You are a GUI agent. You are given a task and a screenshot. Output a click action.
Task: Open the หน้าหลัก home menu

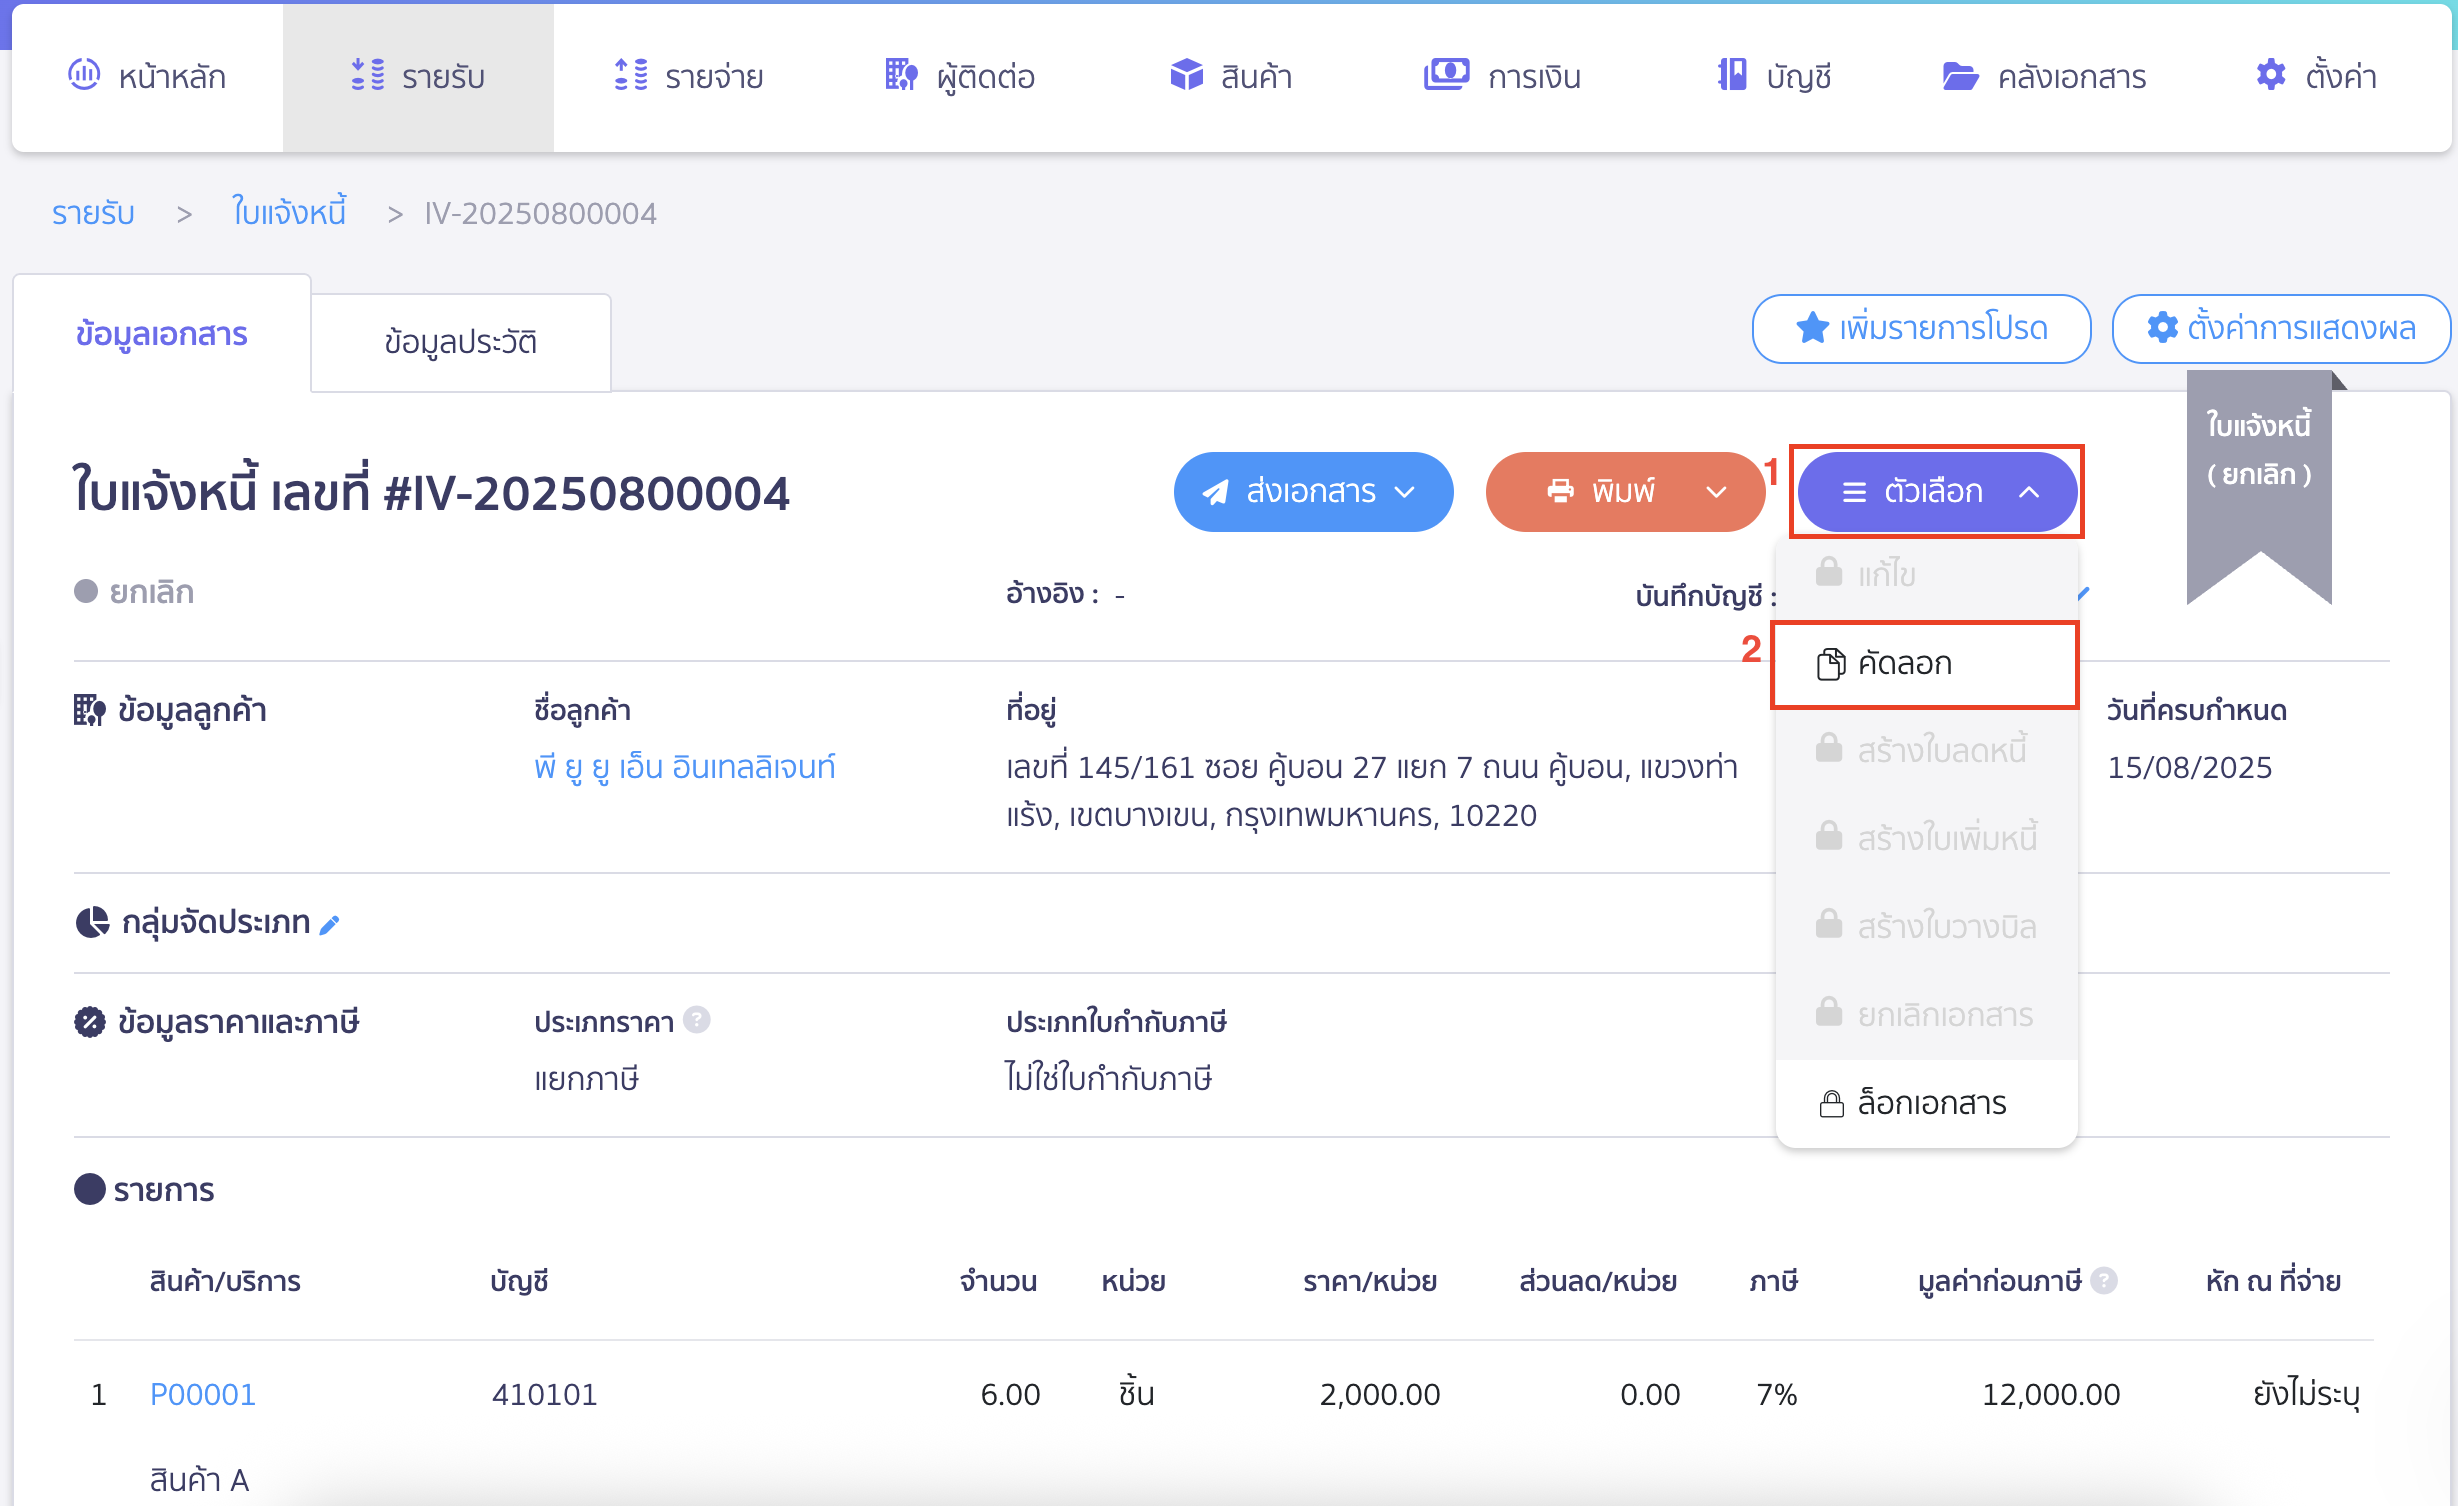147,77
